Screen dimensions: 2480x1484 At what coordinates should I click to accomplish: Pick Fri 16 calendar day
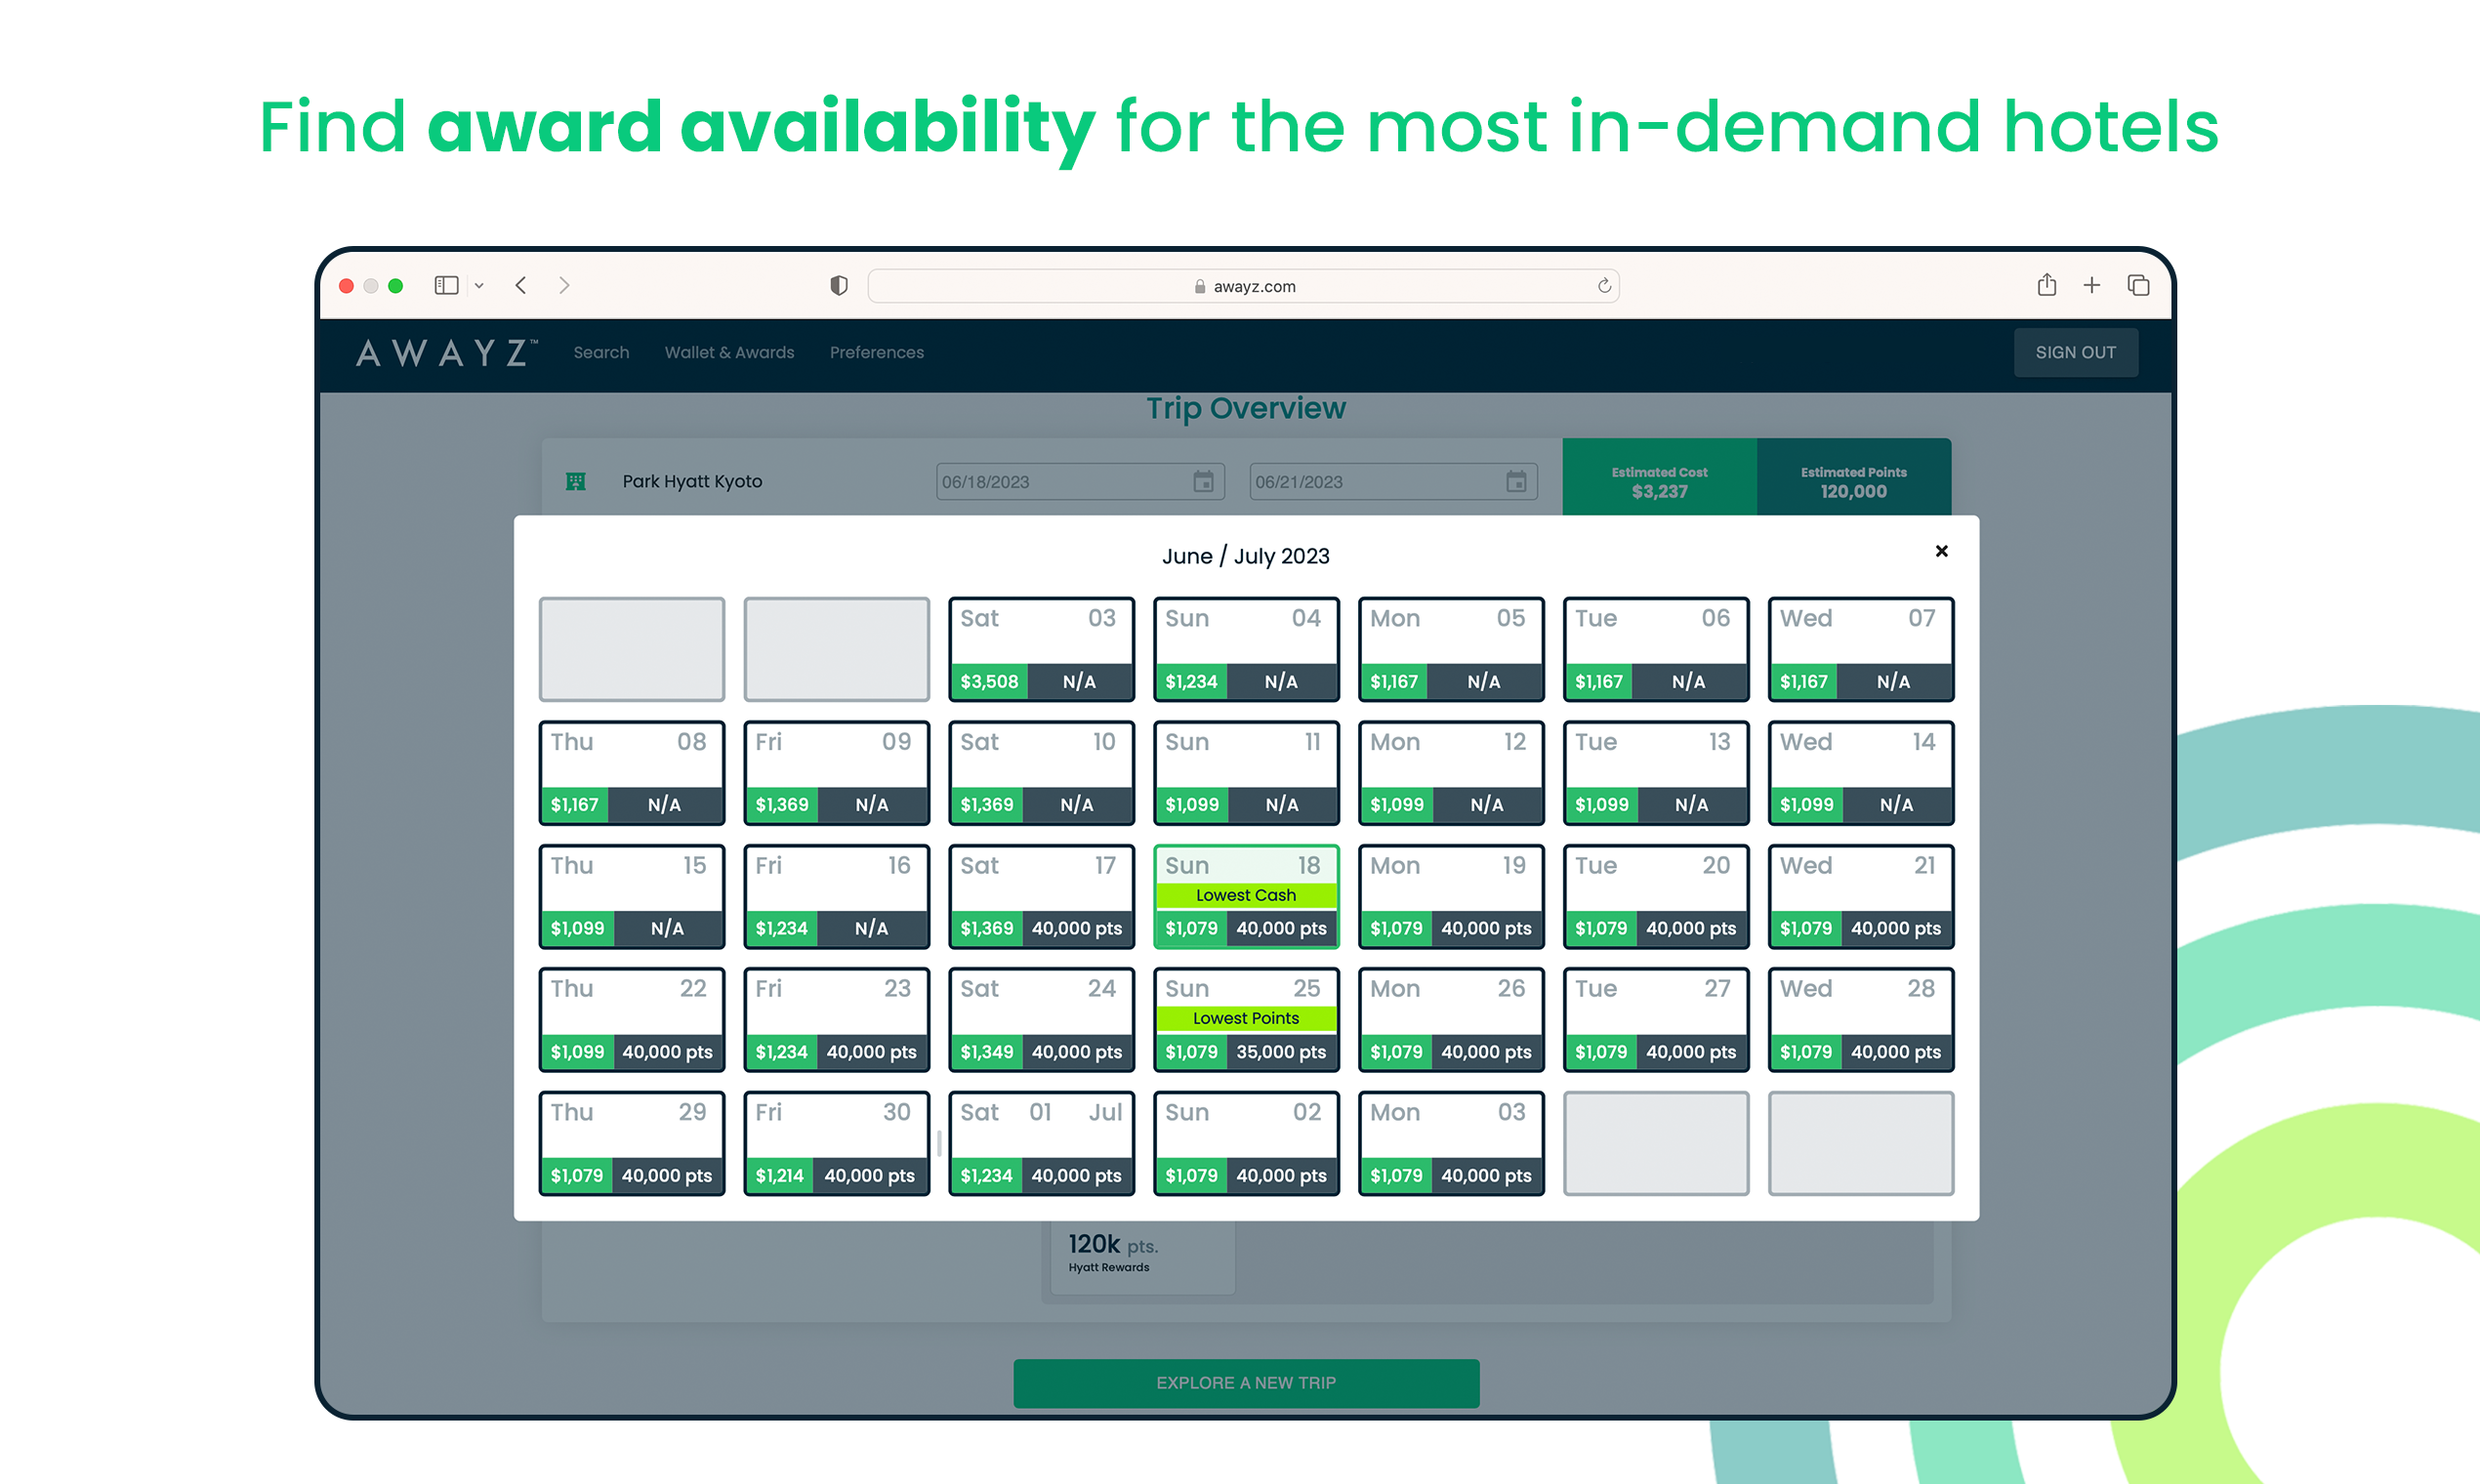click(x=837, y=897)
